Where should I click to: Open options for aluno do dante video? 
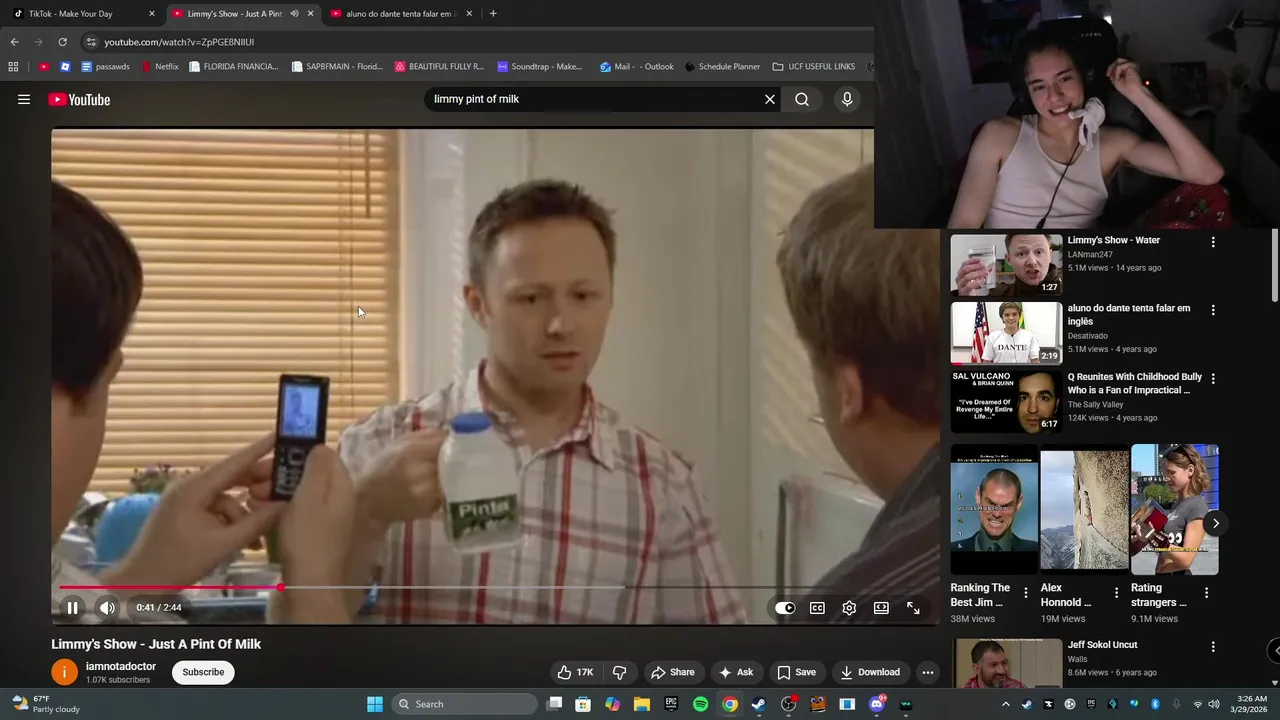[1213, 310]
